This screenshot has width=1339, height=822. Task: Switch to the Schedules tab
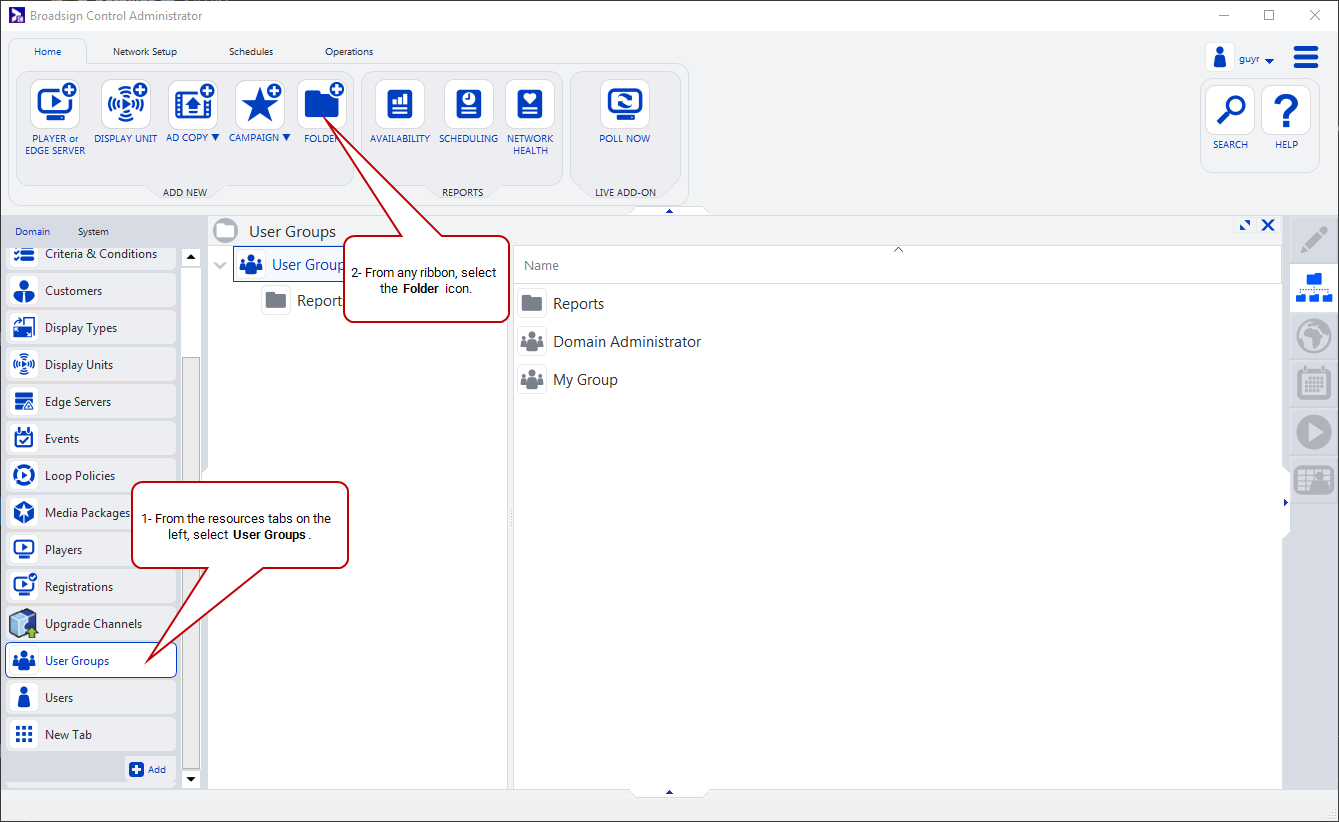[x=251, y=52]
